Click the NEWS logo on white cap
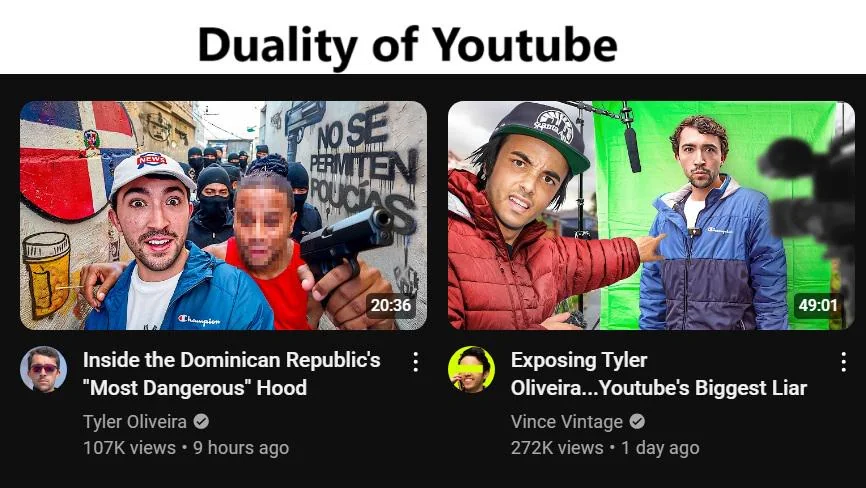866x488 pixels. tap(151, 160)
